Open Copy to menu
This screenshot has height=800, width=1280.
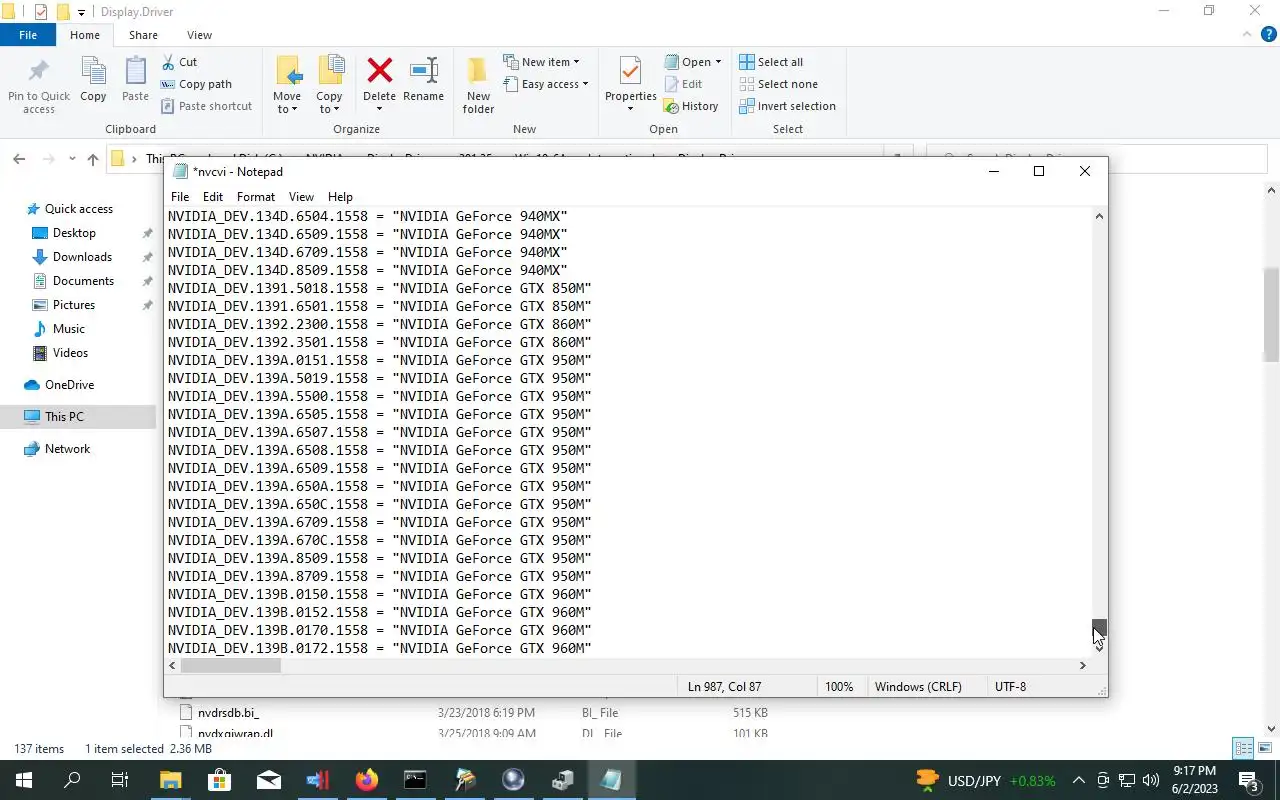[x=329, y=85]
